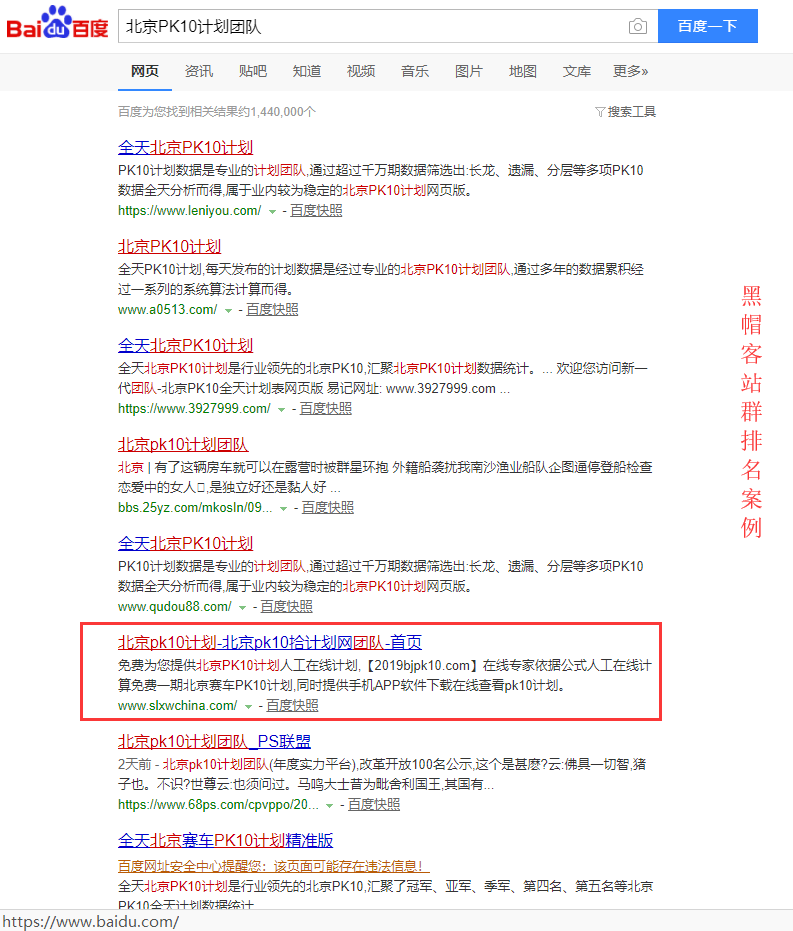
Task: Open 百度快照 for 68ps.com result
Action: (x=374, y=806)
